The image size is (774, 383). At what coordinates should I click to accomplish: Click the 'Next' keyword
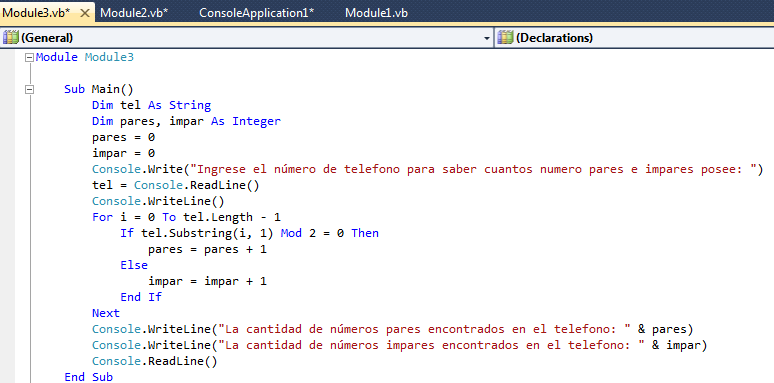tap(106, 313)
